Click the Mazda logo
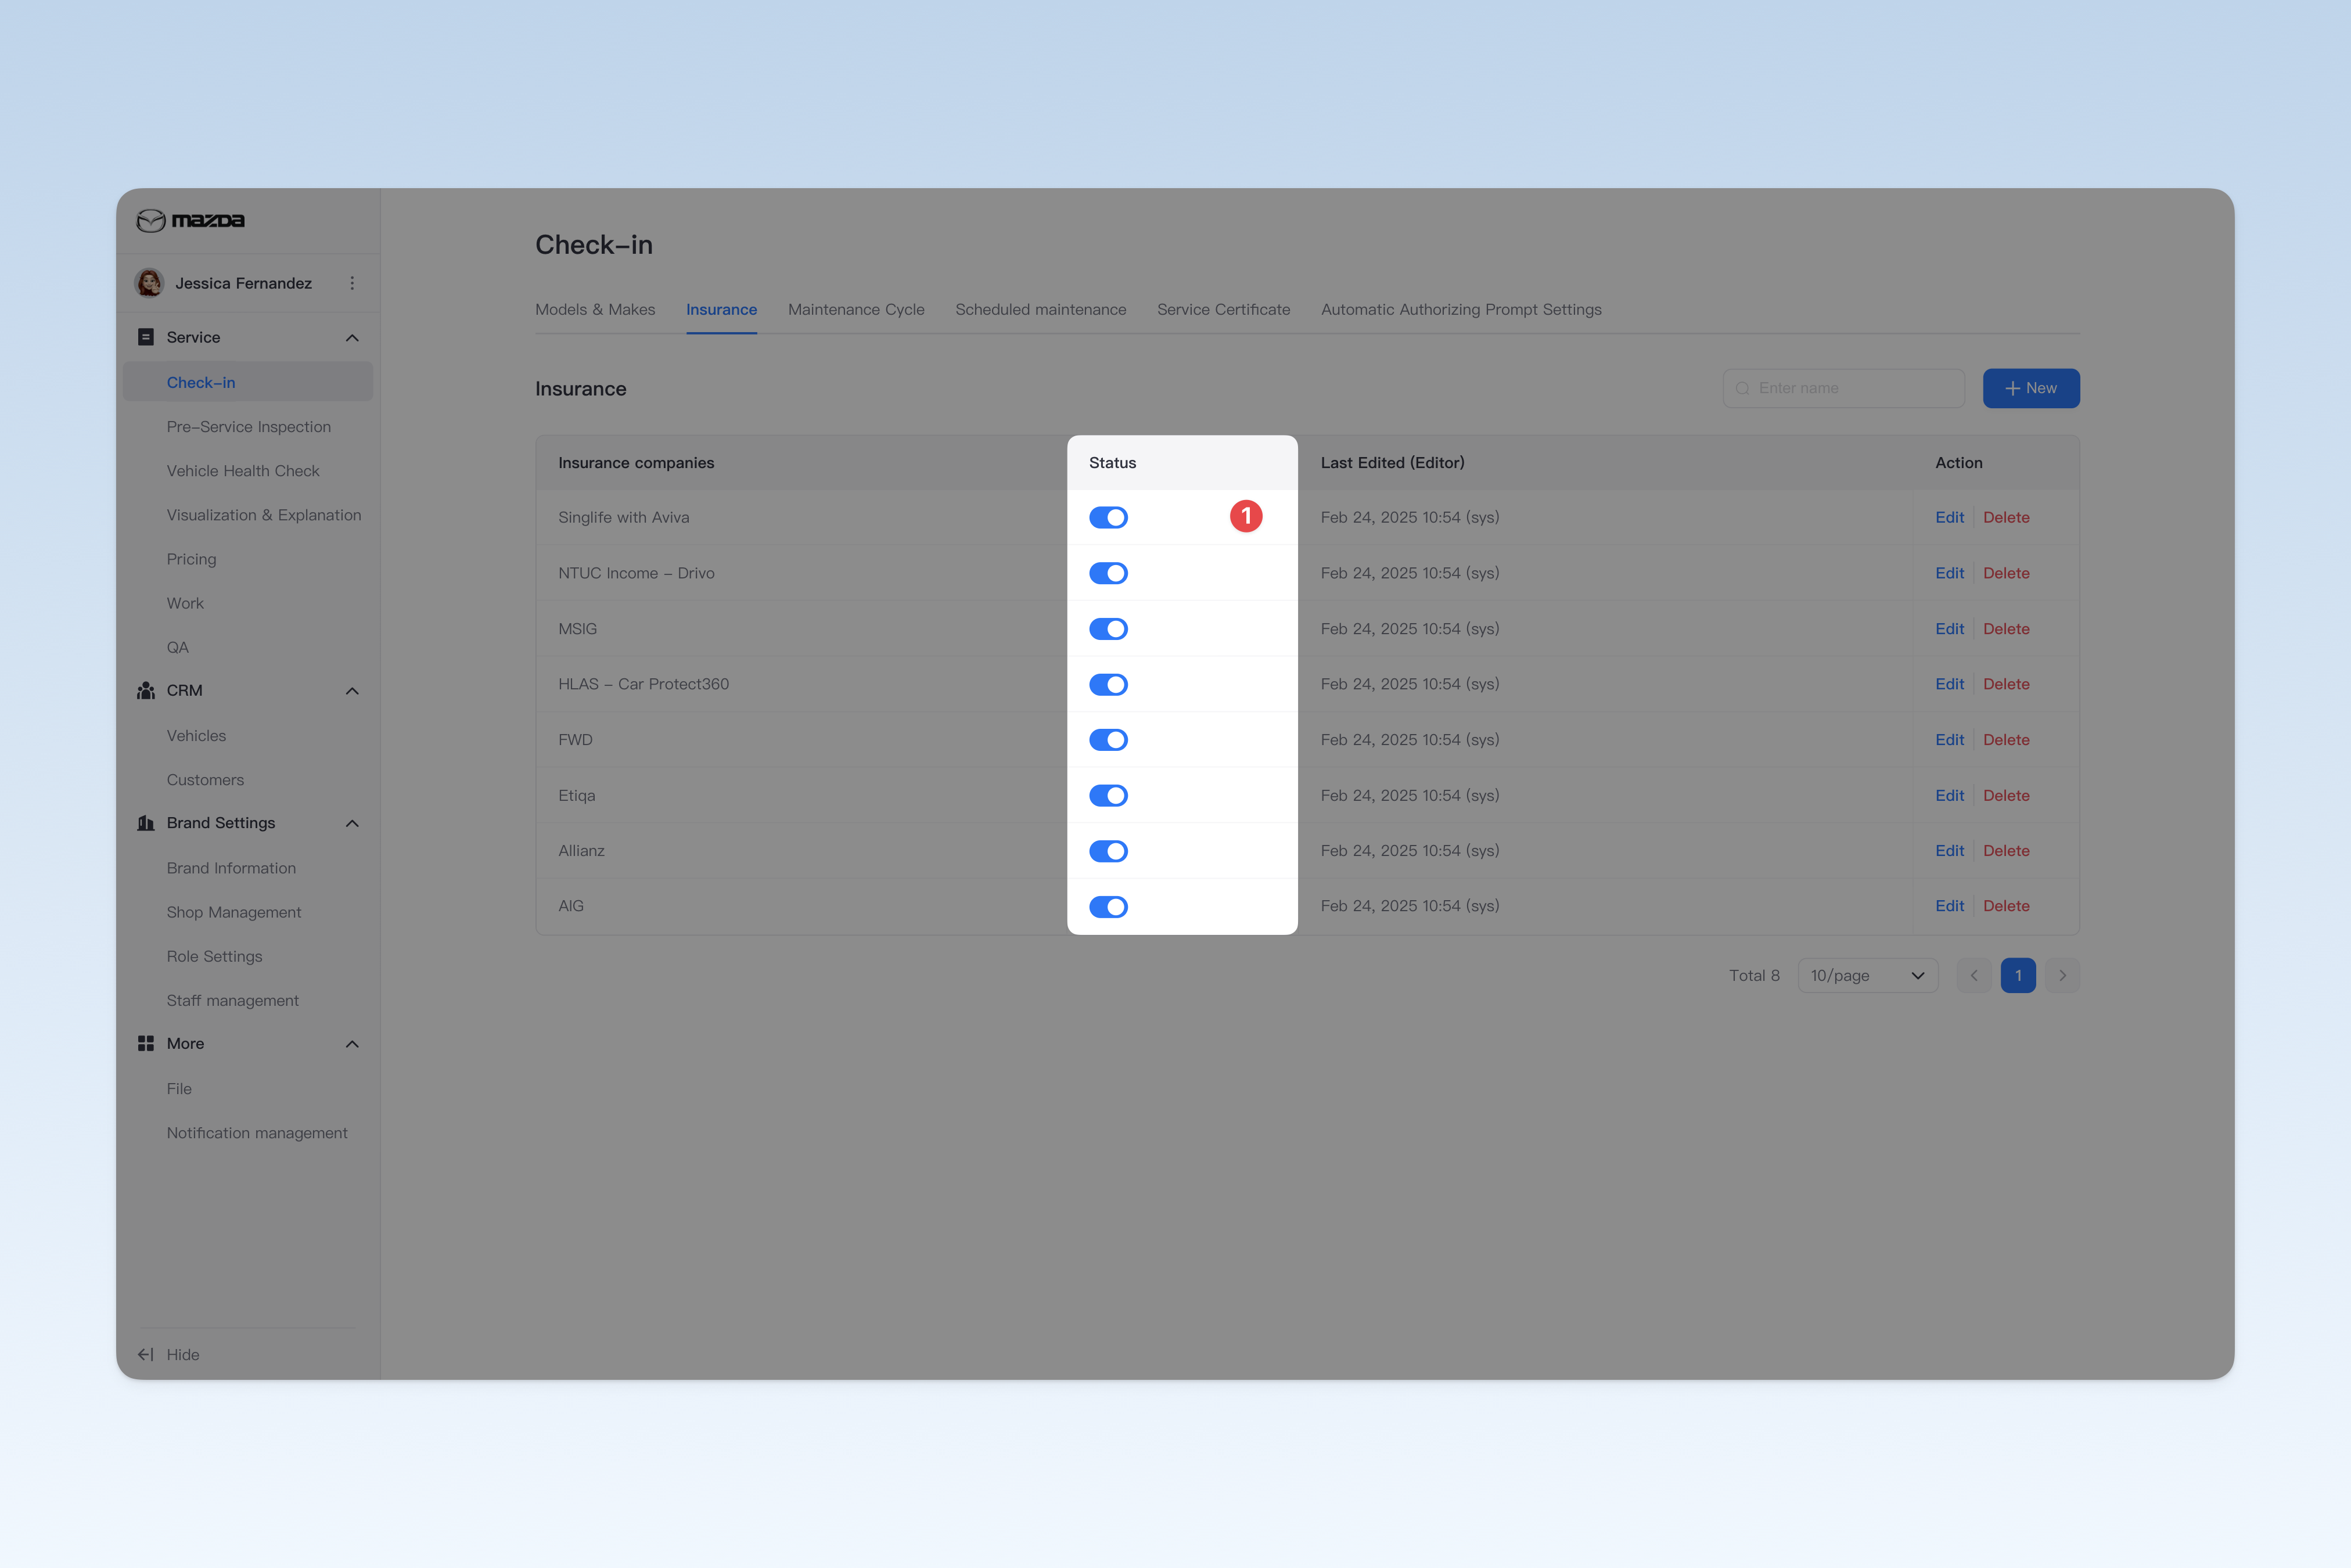This screenshot has width=2351, height=1568. click(190, 220)
